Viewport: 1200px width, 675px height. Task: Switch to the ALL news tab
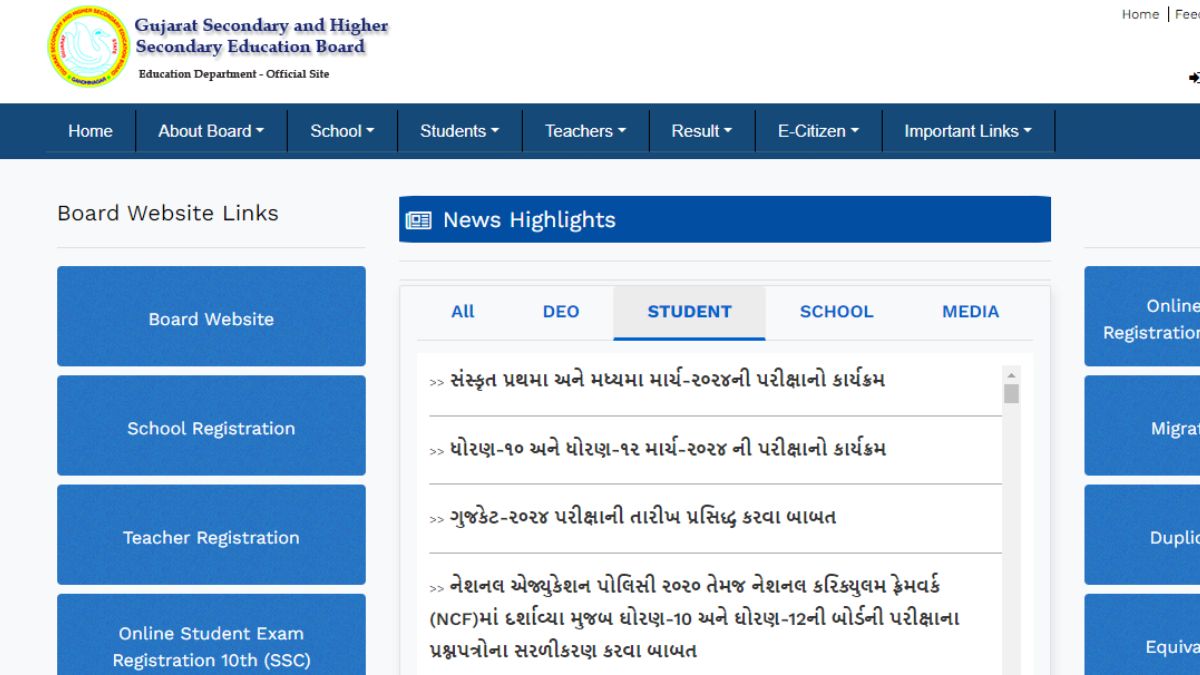462,312
